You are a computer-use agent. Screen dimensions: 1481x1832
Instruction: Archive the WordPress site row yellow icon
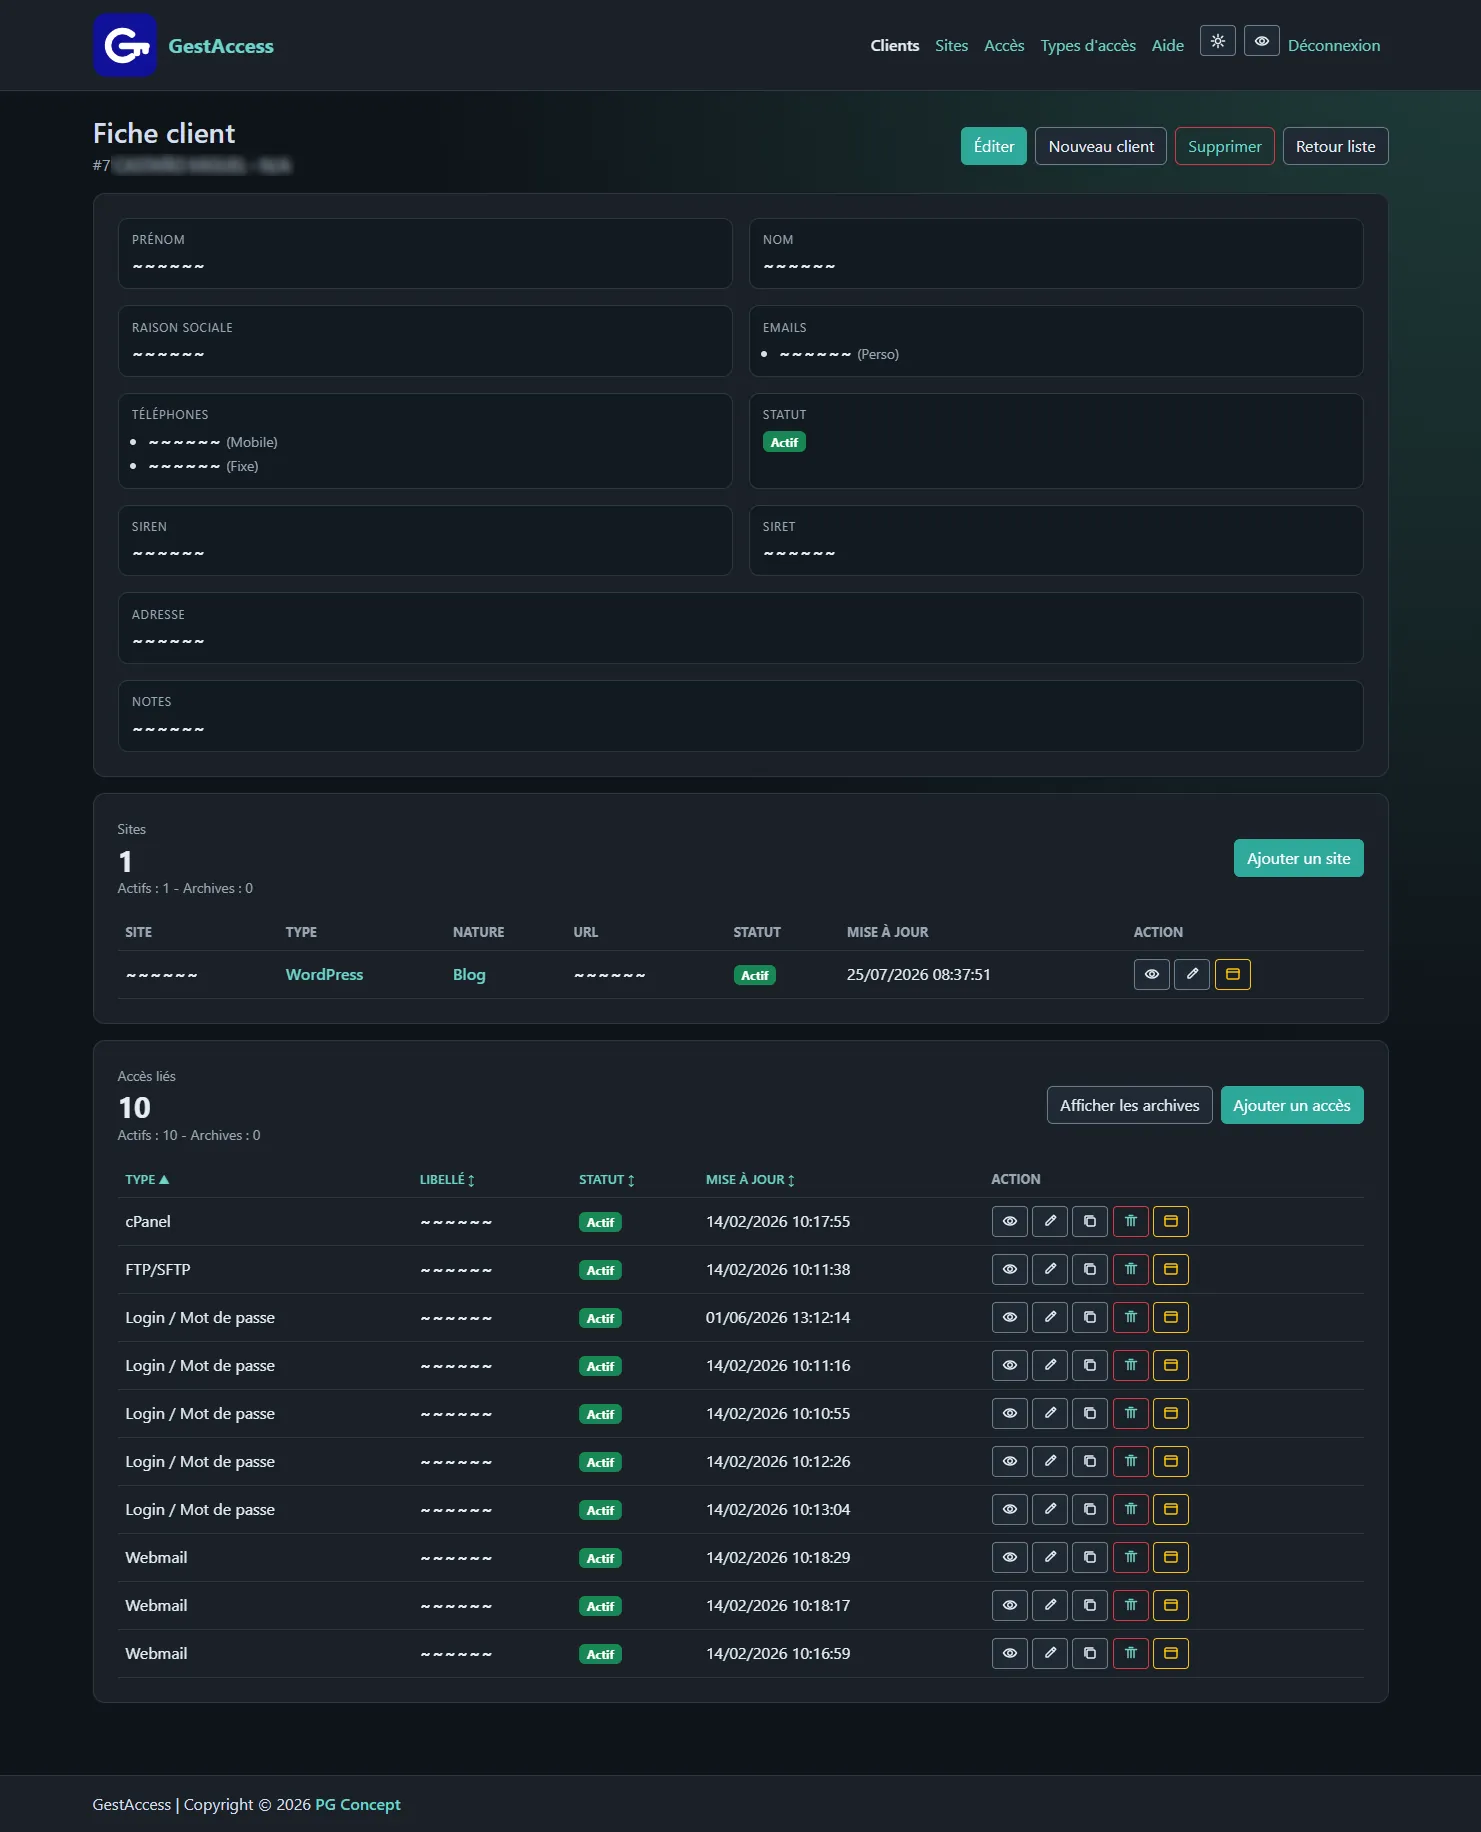(1232, 974)
